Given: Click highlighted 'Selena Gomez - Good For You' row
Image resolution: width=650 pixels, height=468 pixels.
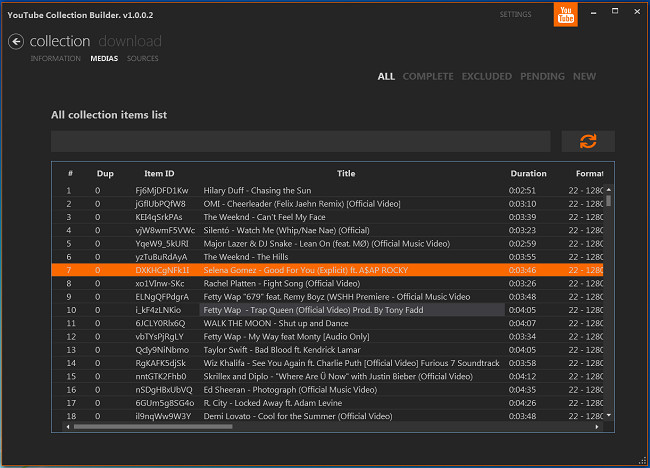Looking at the screenshot, I should click(x=327, y=270).
